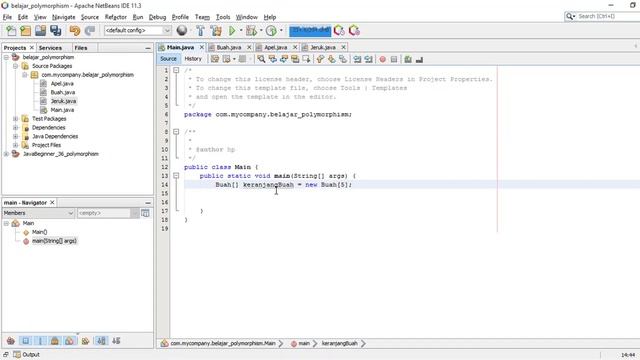Click the New Project toolbar icon
Viewport: 640px width, 360px height.
[26, 31]
